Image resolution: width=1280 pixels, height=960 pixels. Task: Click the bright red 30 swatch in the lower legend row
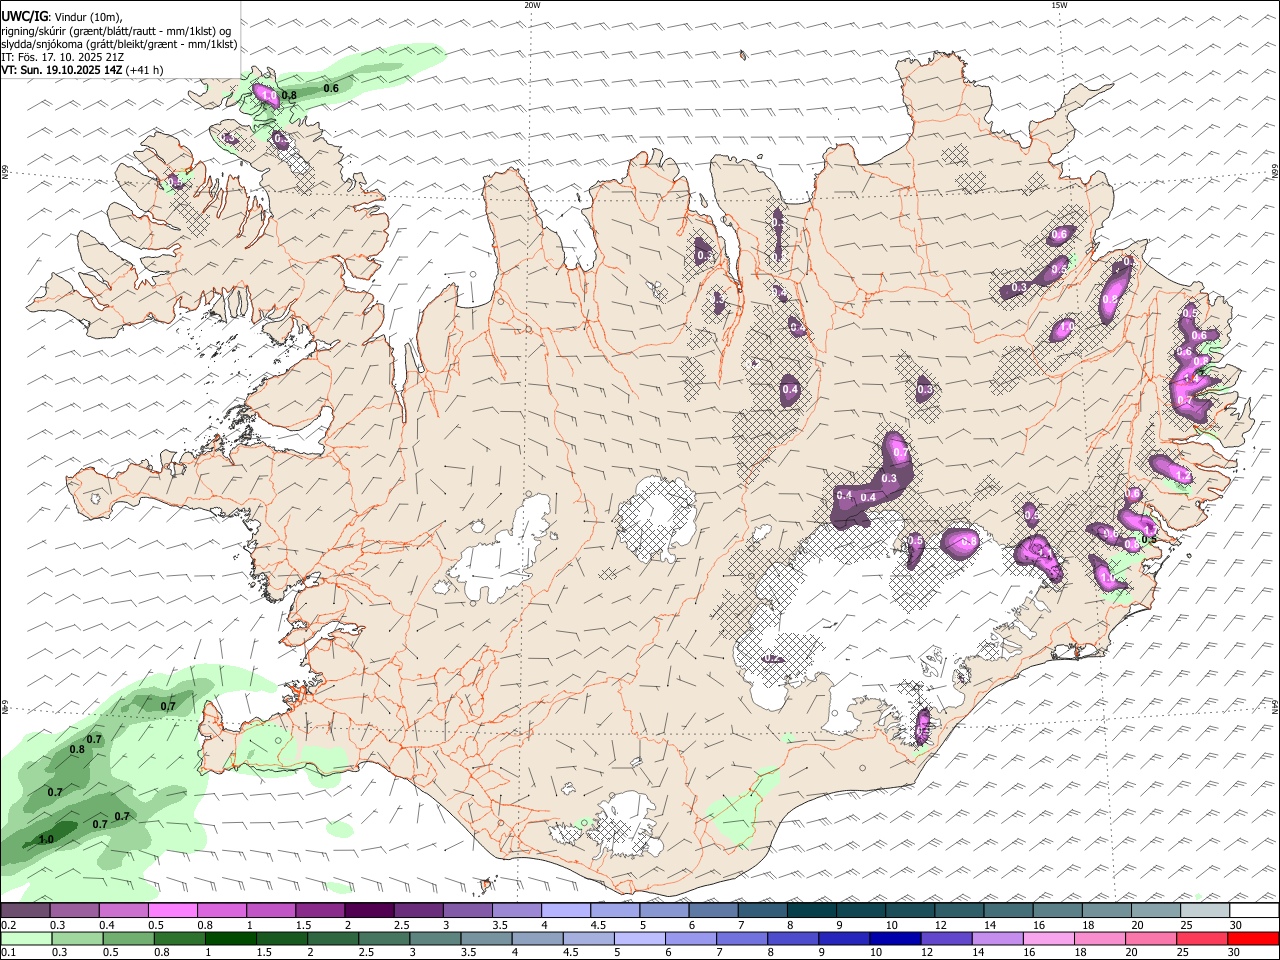pyautogui.click(x=1254, y=939)
